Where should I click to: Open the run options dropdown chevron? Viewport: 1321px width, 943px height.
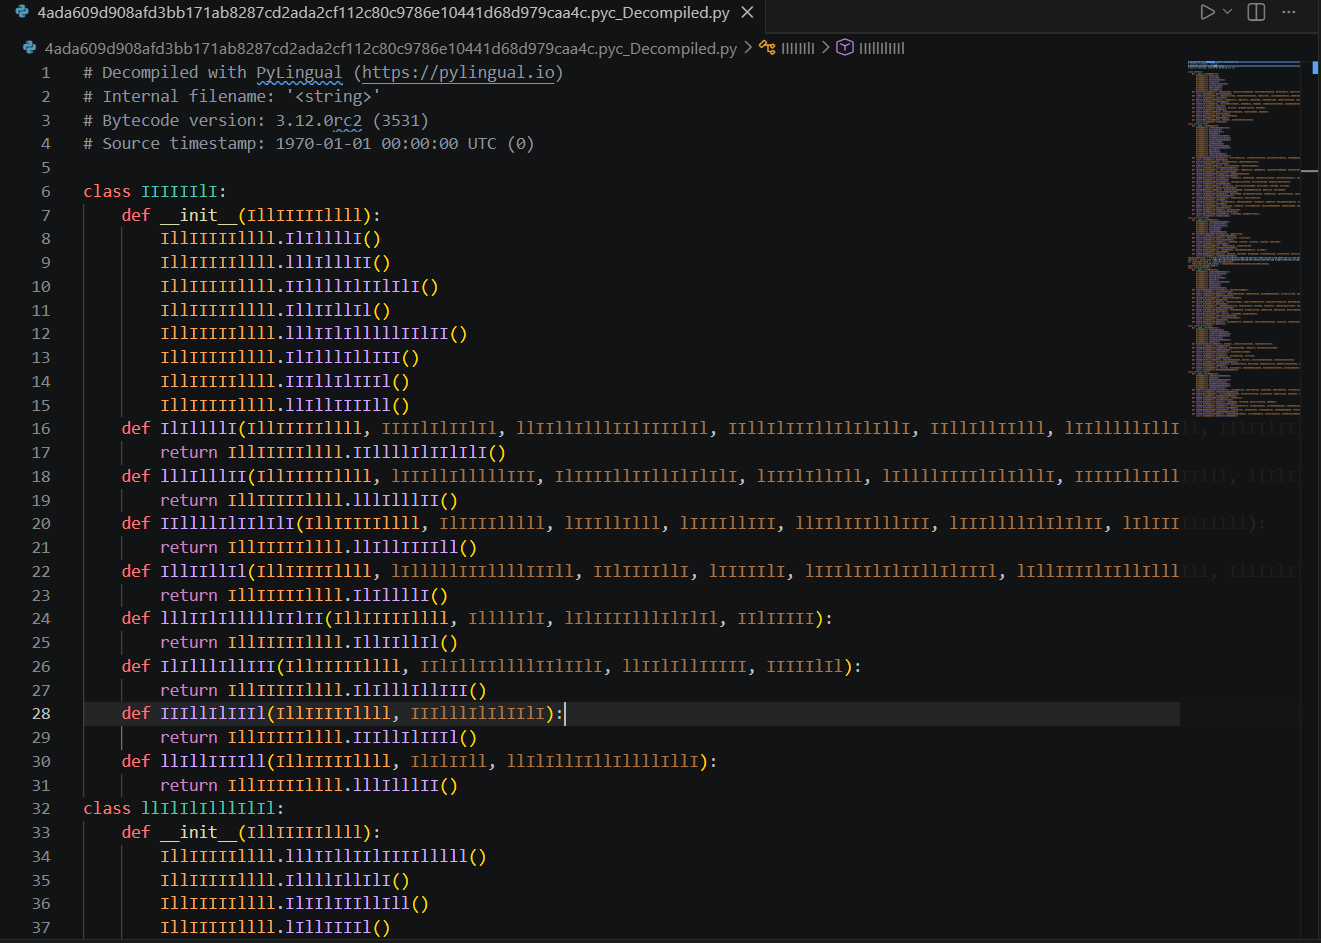[1228, 12]
